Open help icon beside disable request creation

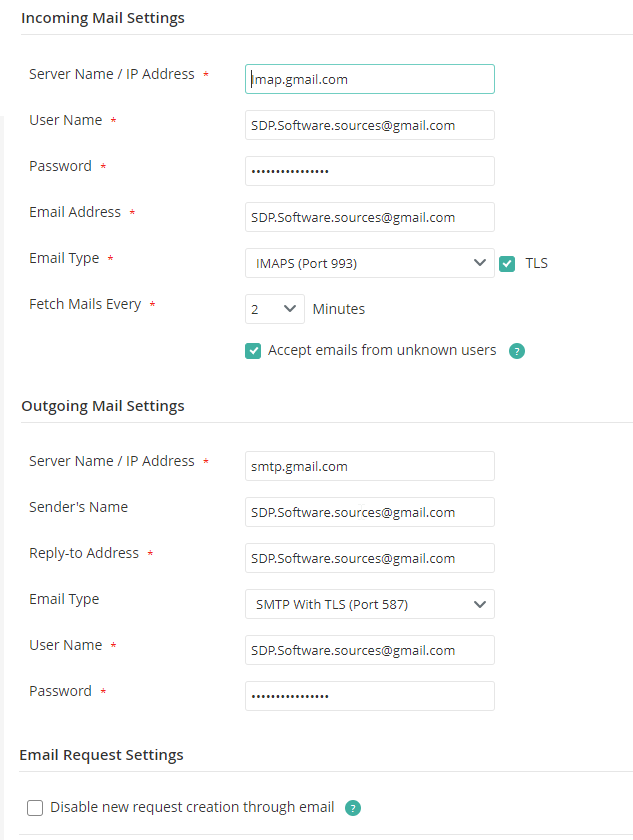[353, 808]
